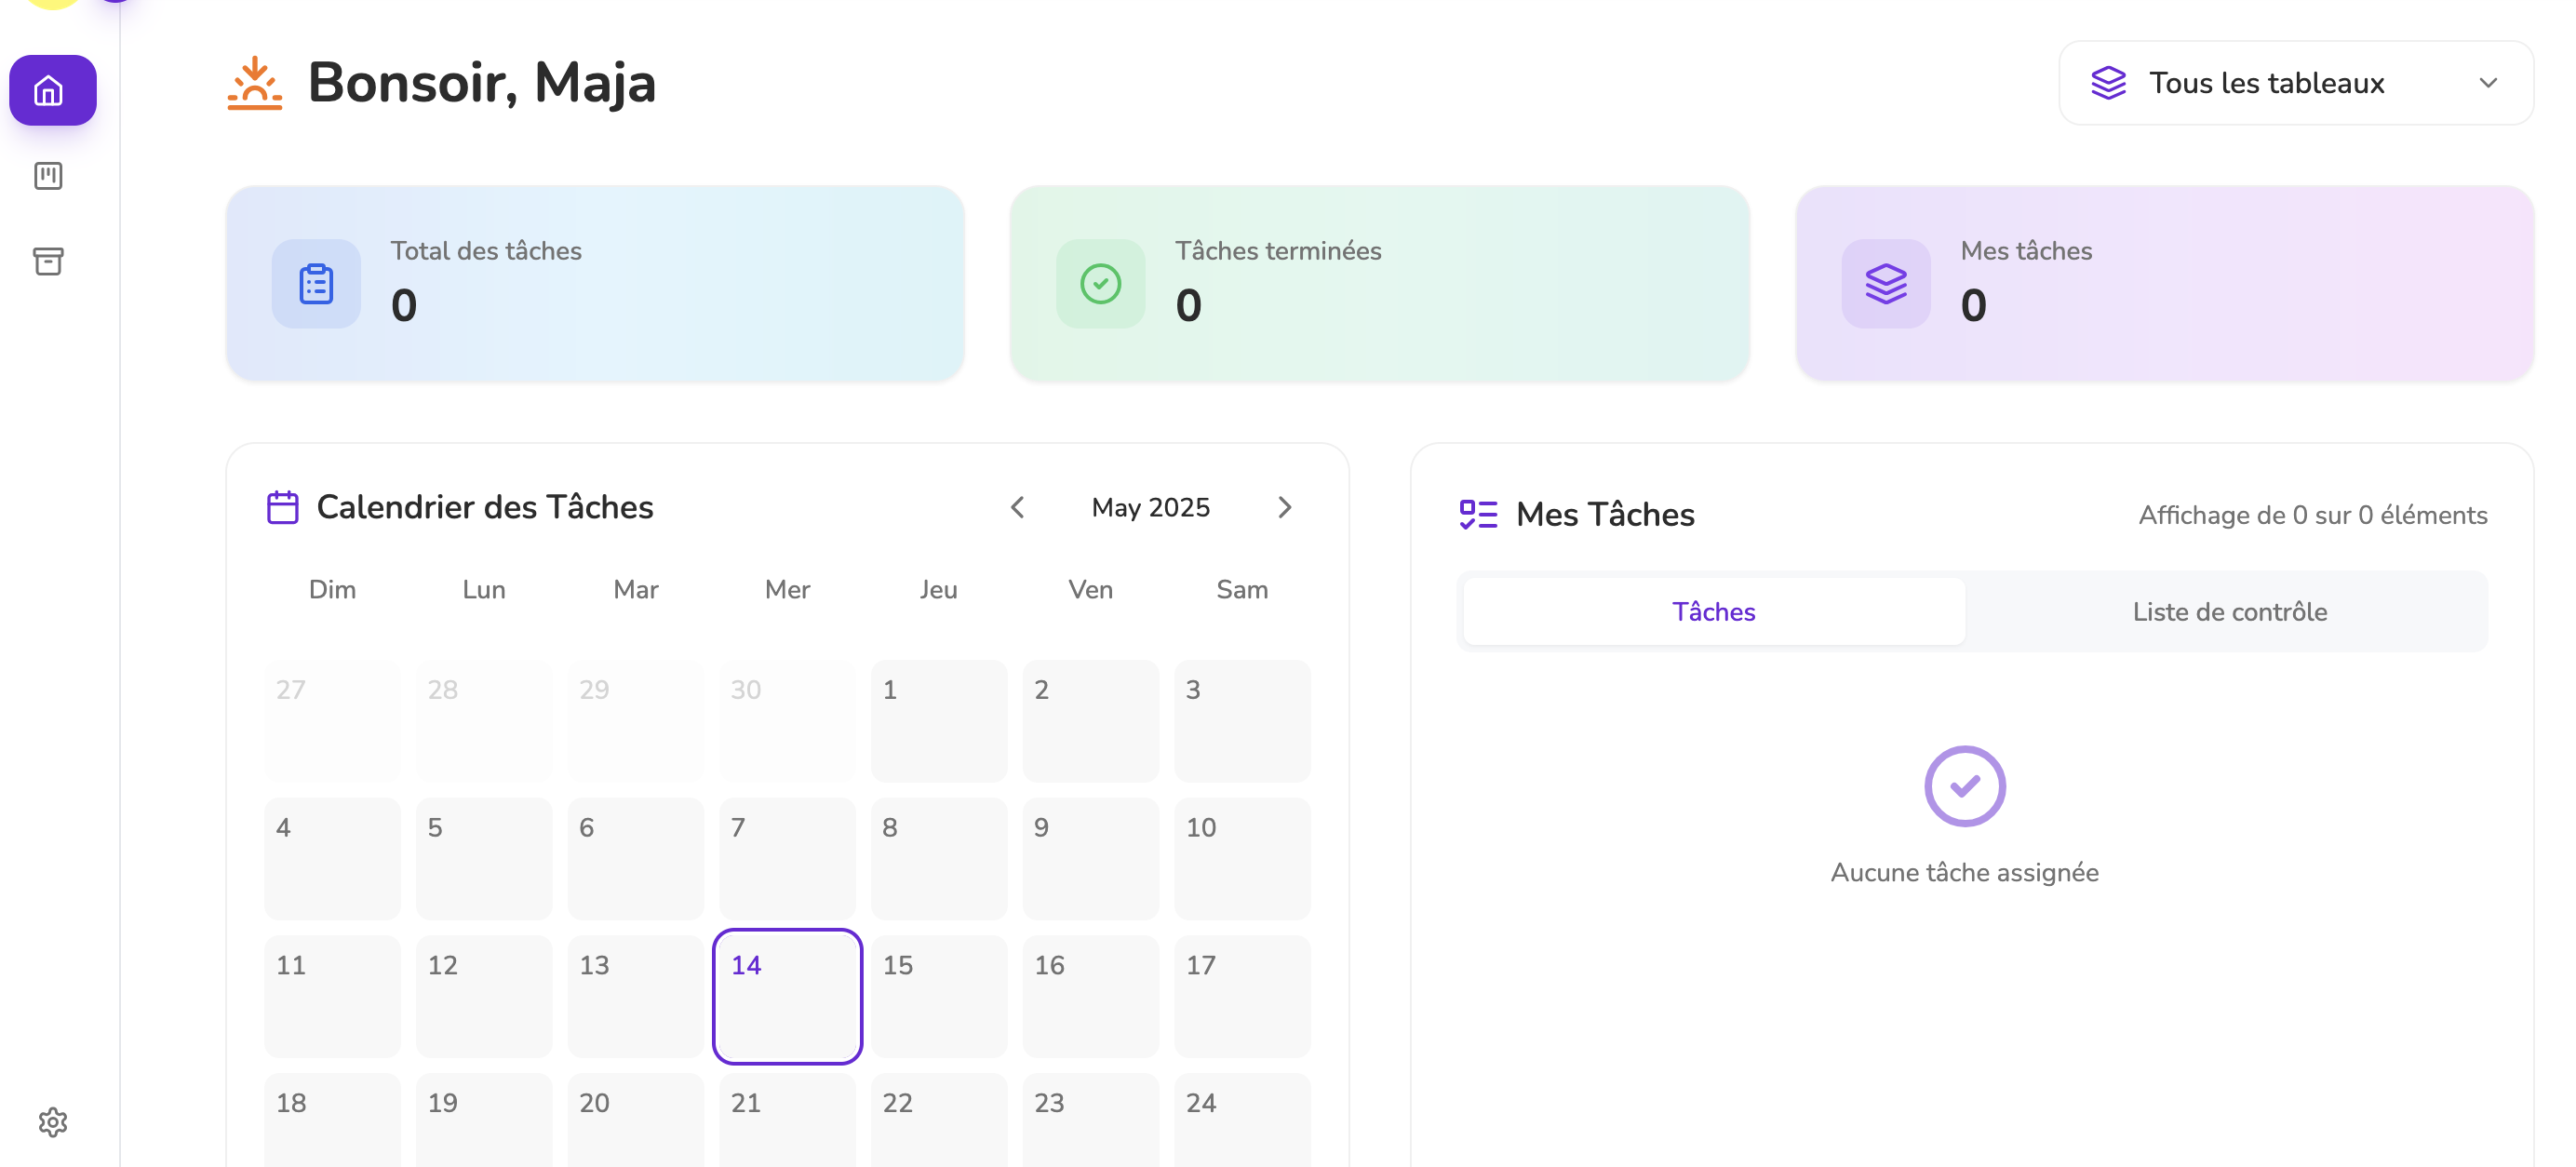Select greyed April 27 in calendar
Screen dimensions: 2576x1167
(332, 721)
